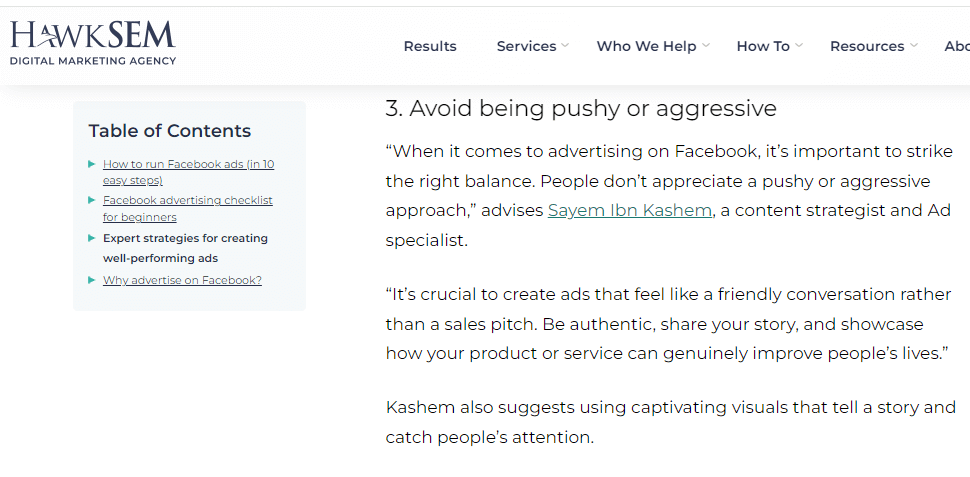Select the Who We Help menu label
The width and height of the screenshot is (970, 477).
[x=646, y=46]
